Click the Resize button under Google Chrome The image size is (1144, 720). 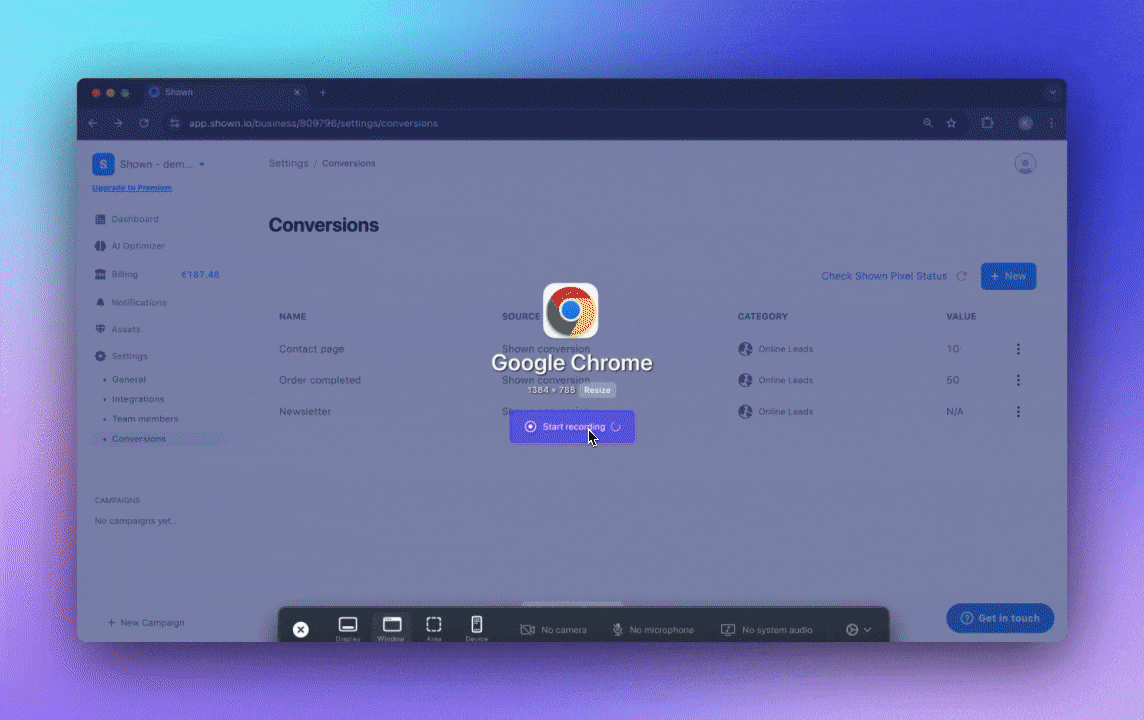pyautogui.click(x=597, y=390)
